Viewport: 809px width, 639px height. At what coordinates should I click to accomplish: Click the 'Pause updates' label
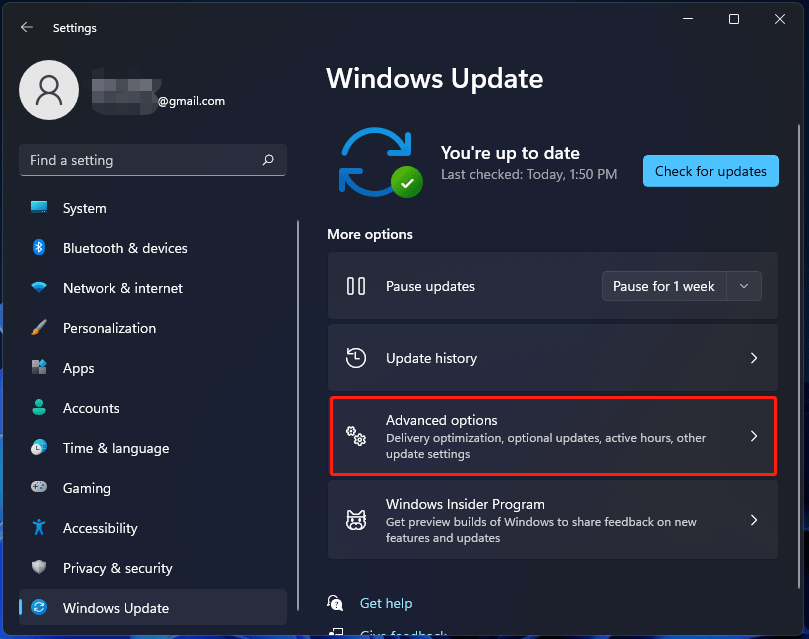coord(430,286)
